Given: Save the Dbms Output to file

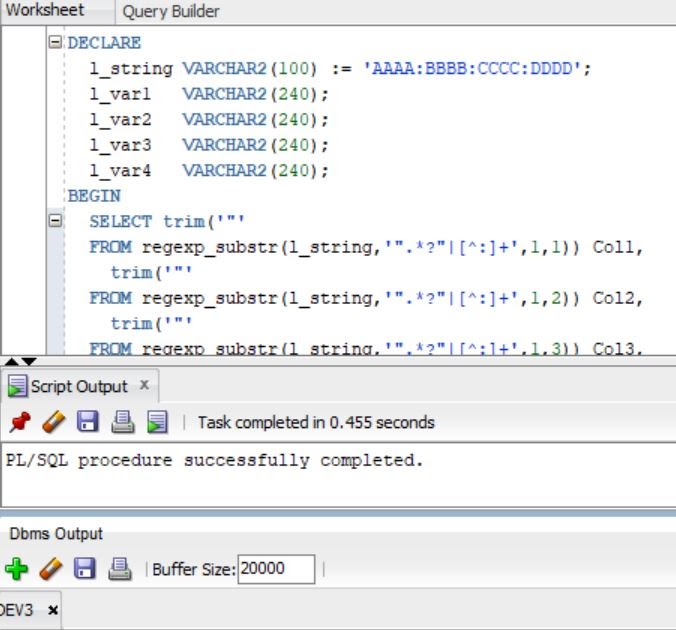Looking at the screenshot, I should [x=85, y=568].
